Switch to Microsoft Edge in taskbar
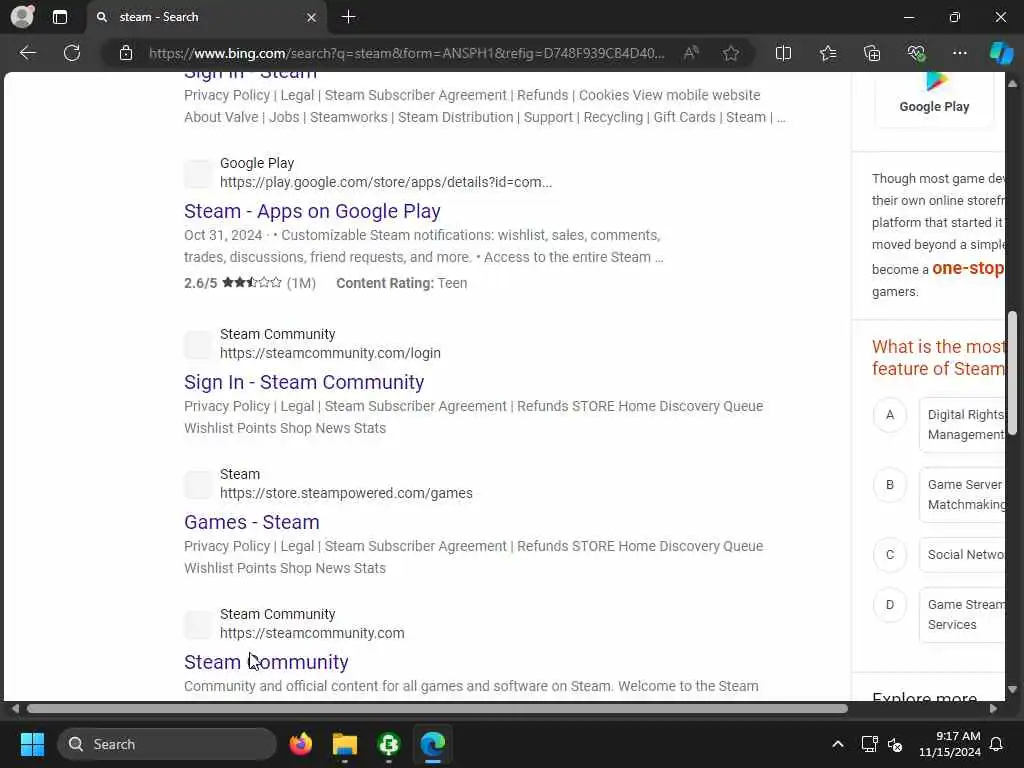 432,744
